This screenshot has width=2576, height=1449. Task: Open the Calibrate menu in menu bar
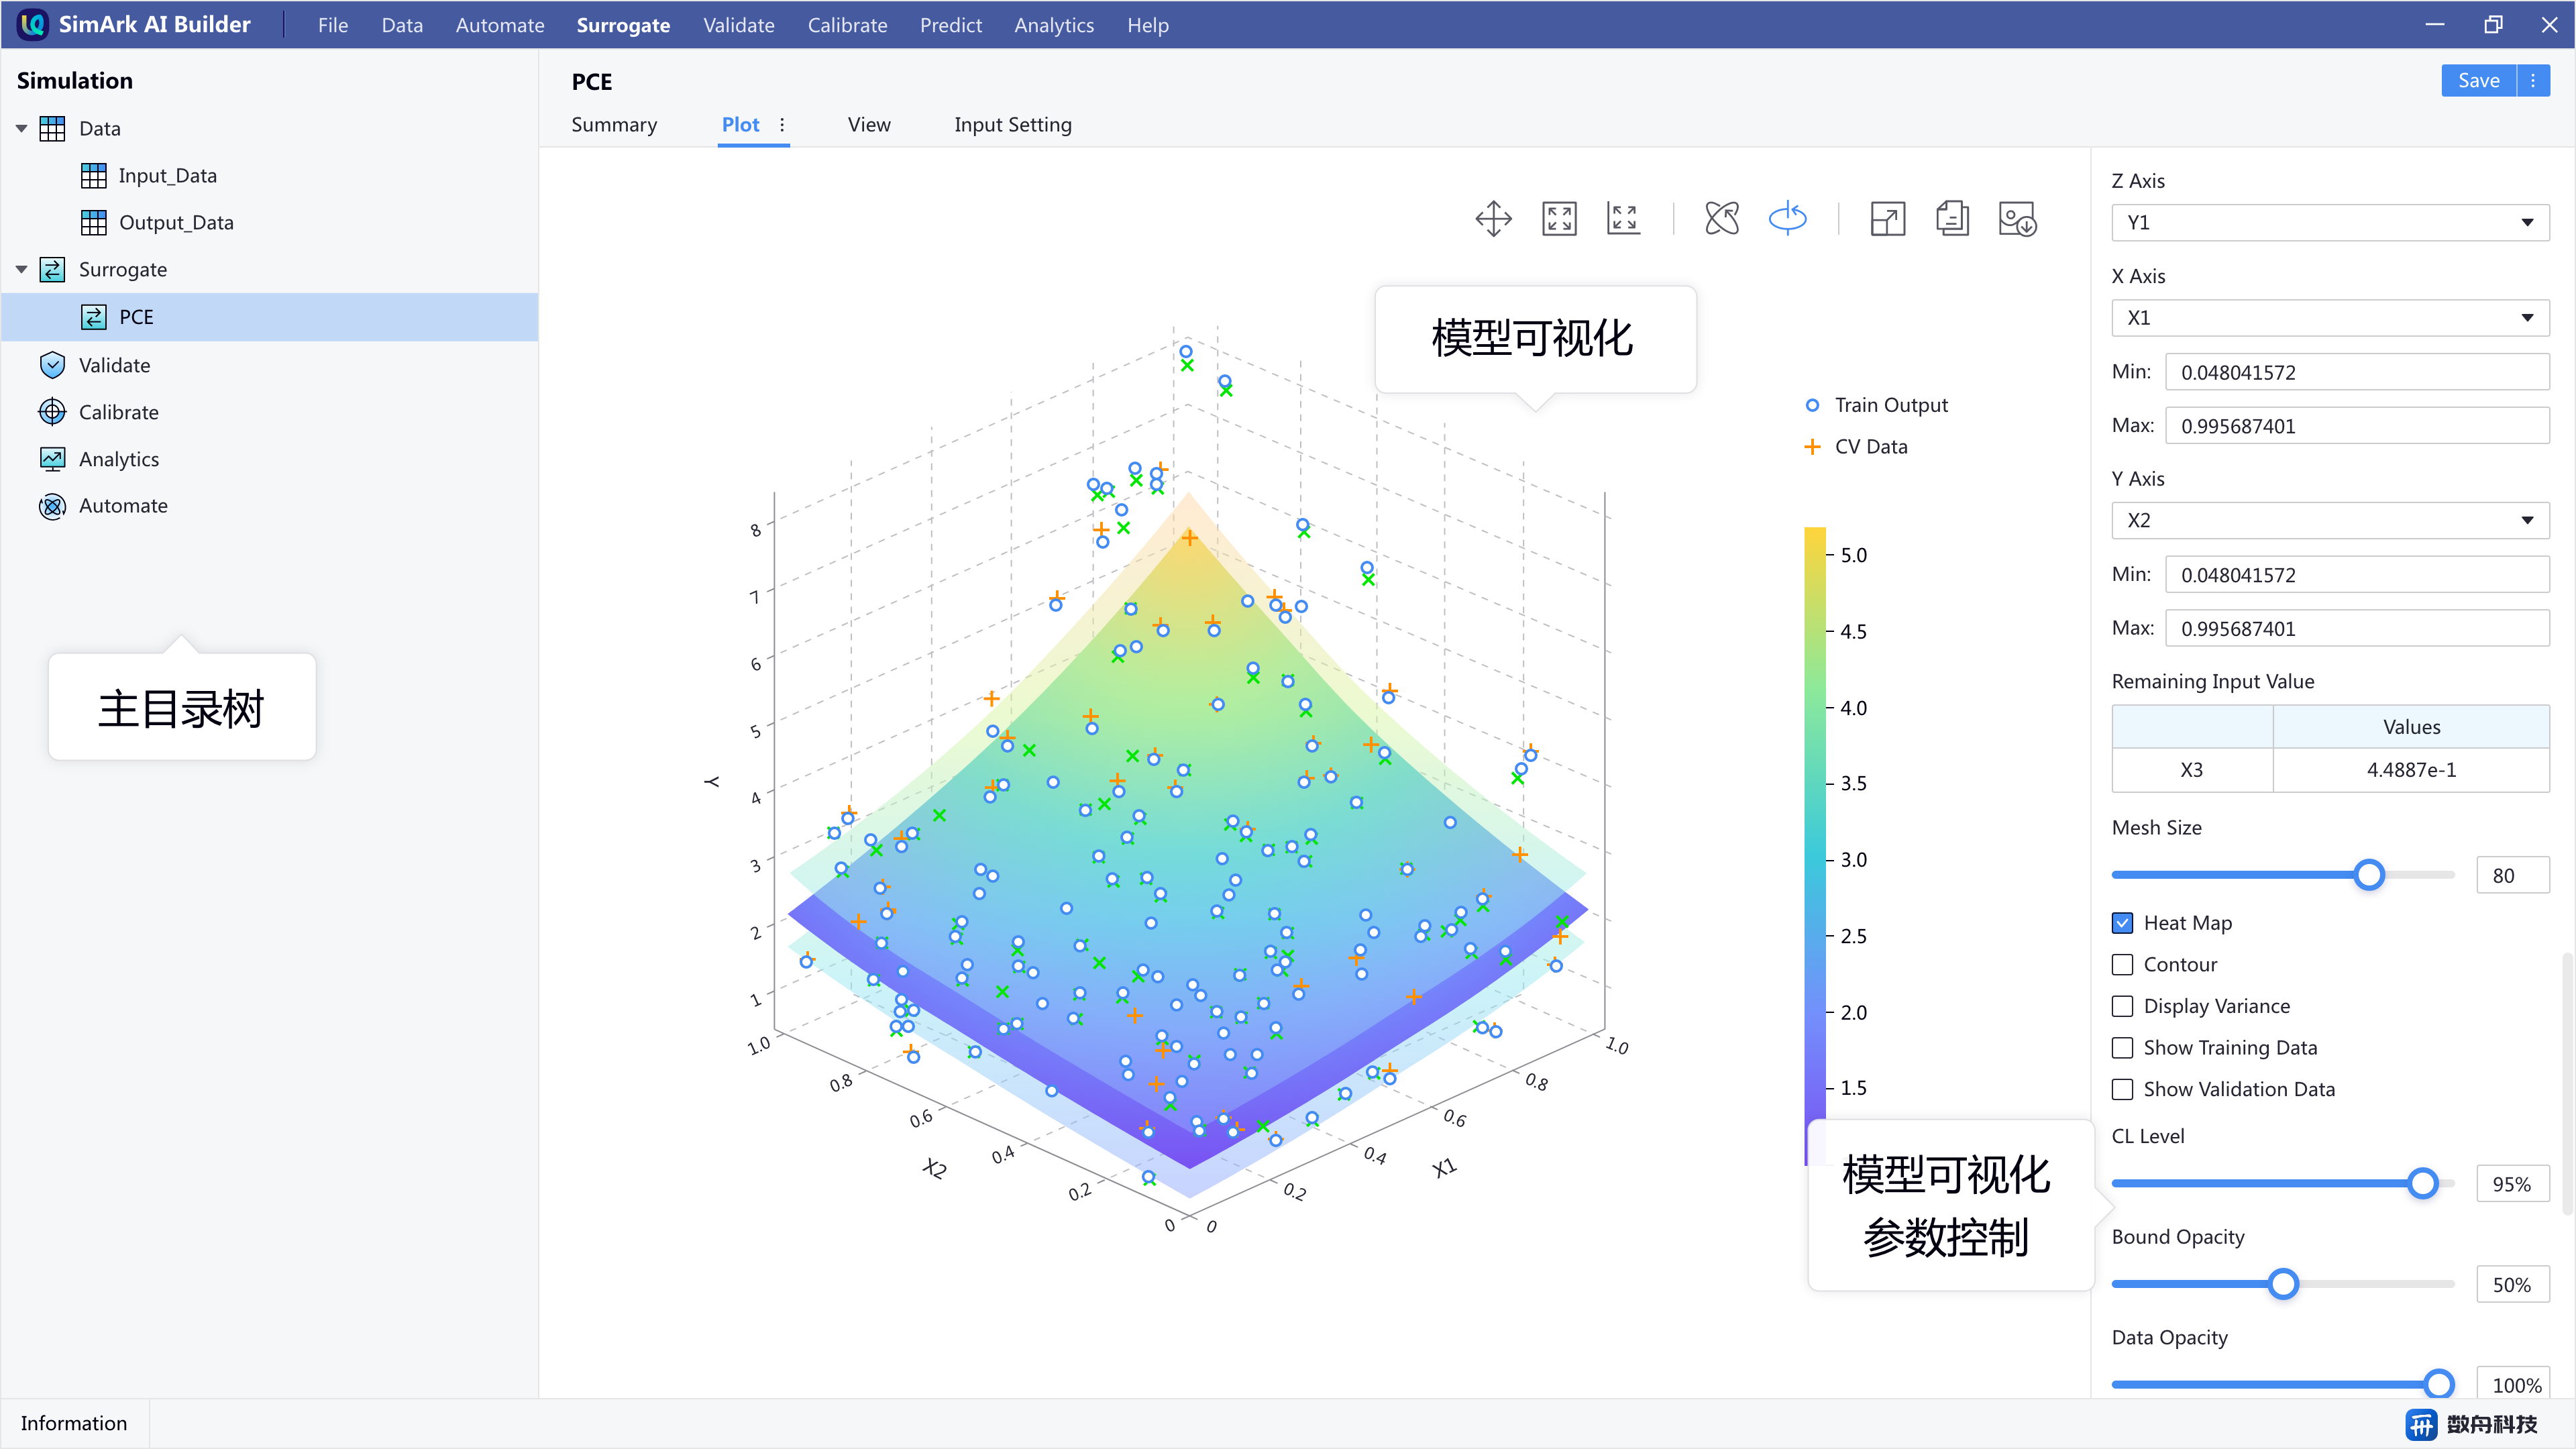[847, 25]
